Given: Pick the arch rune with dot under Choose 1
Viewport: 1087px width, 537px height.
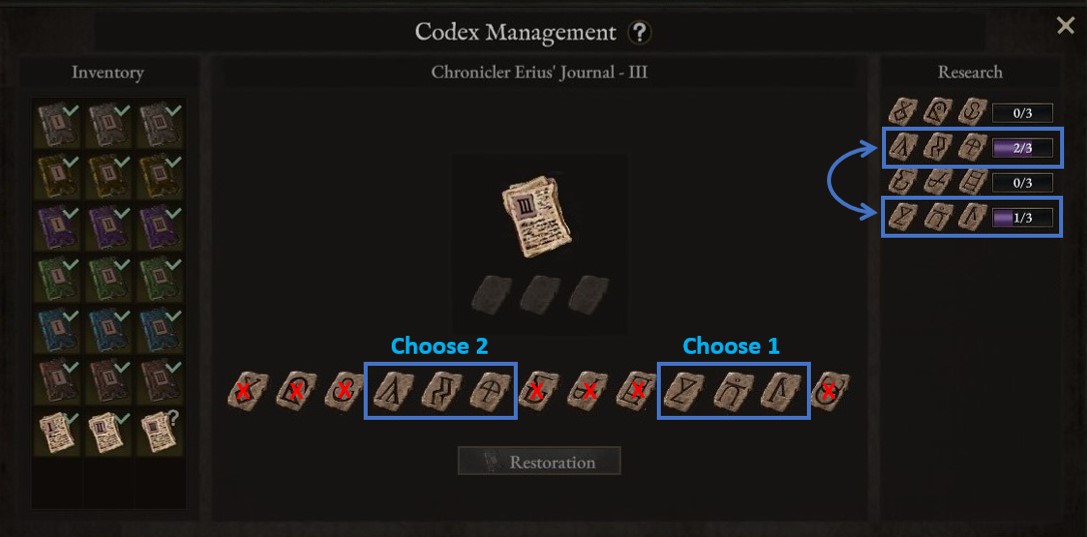Looking at the screenshot, I should coord(733,391).
